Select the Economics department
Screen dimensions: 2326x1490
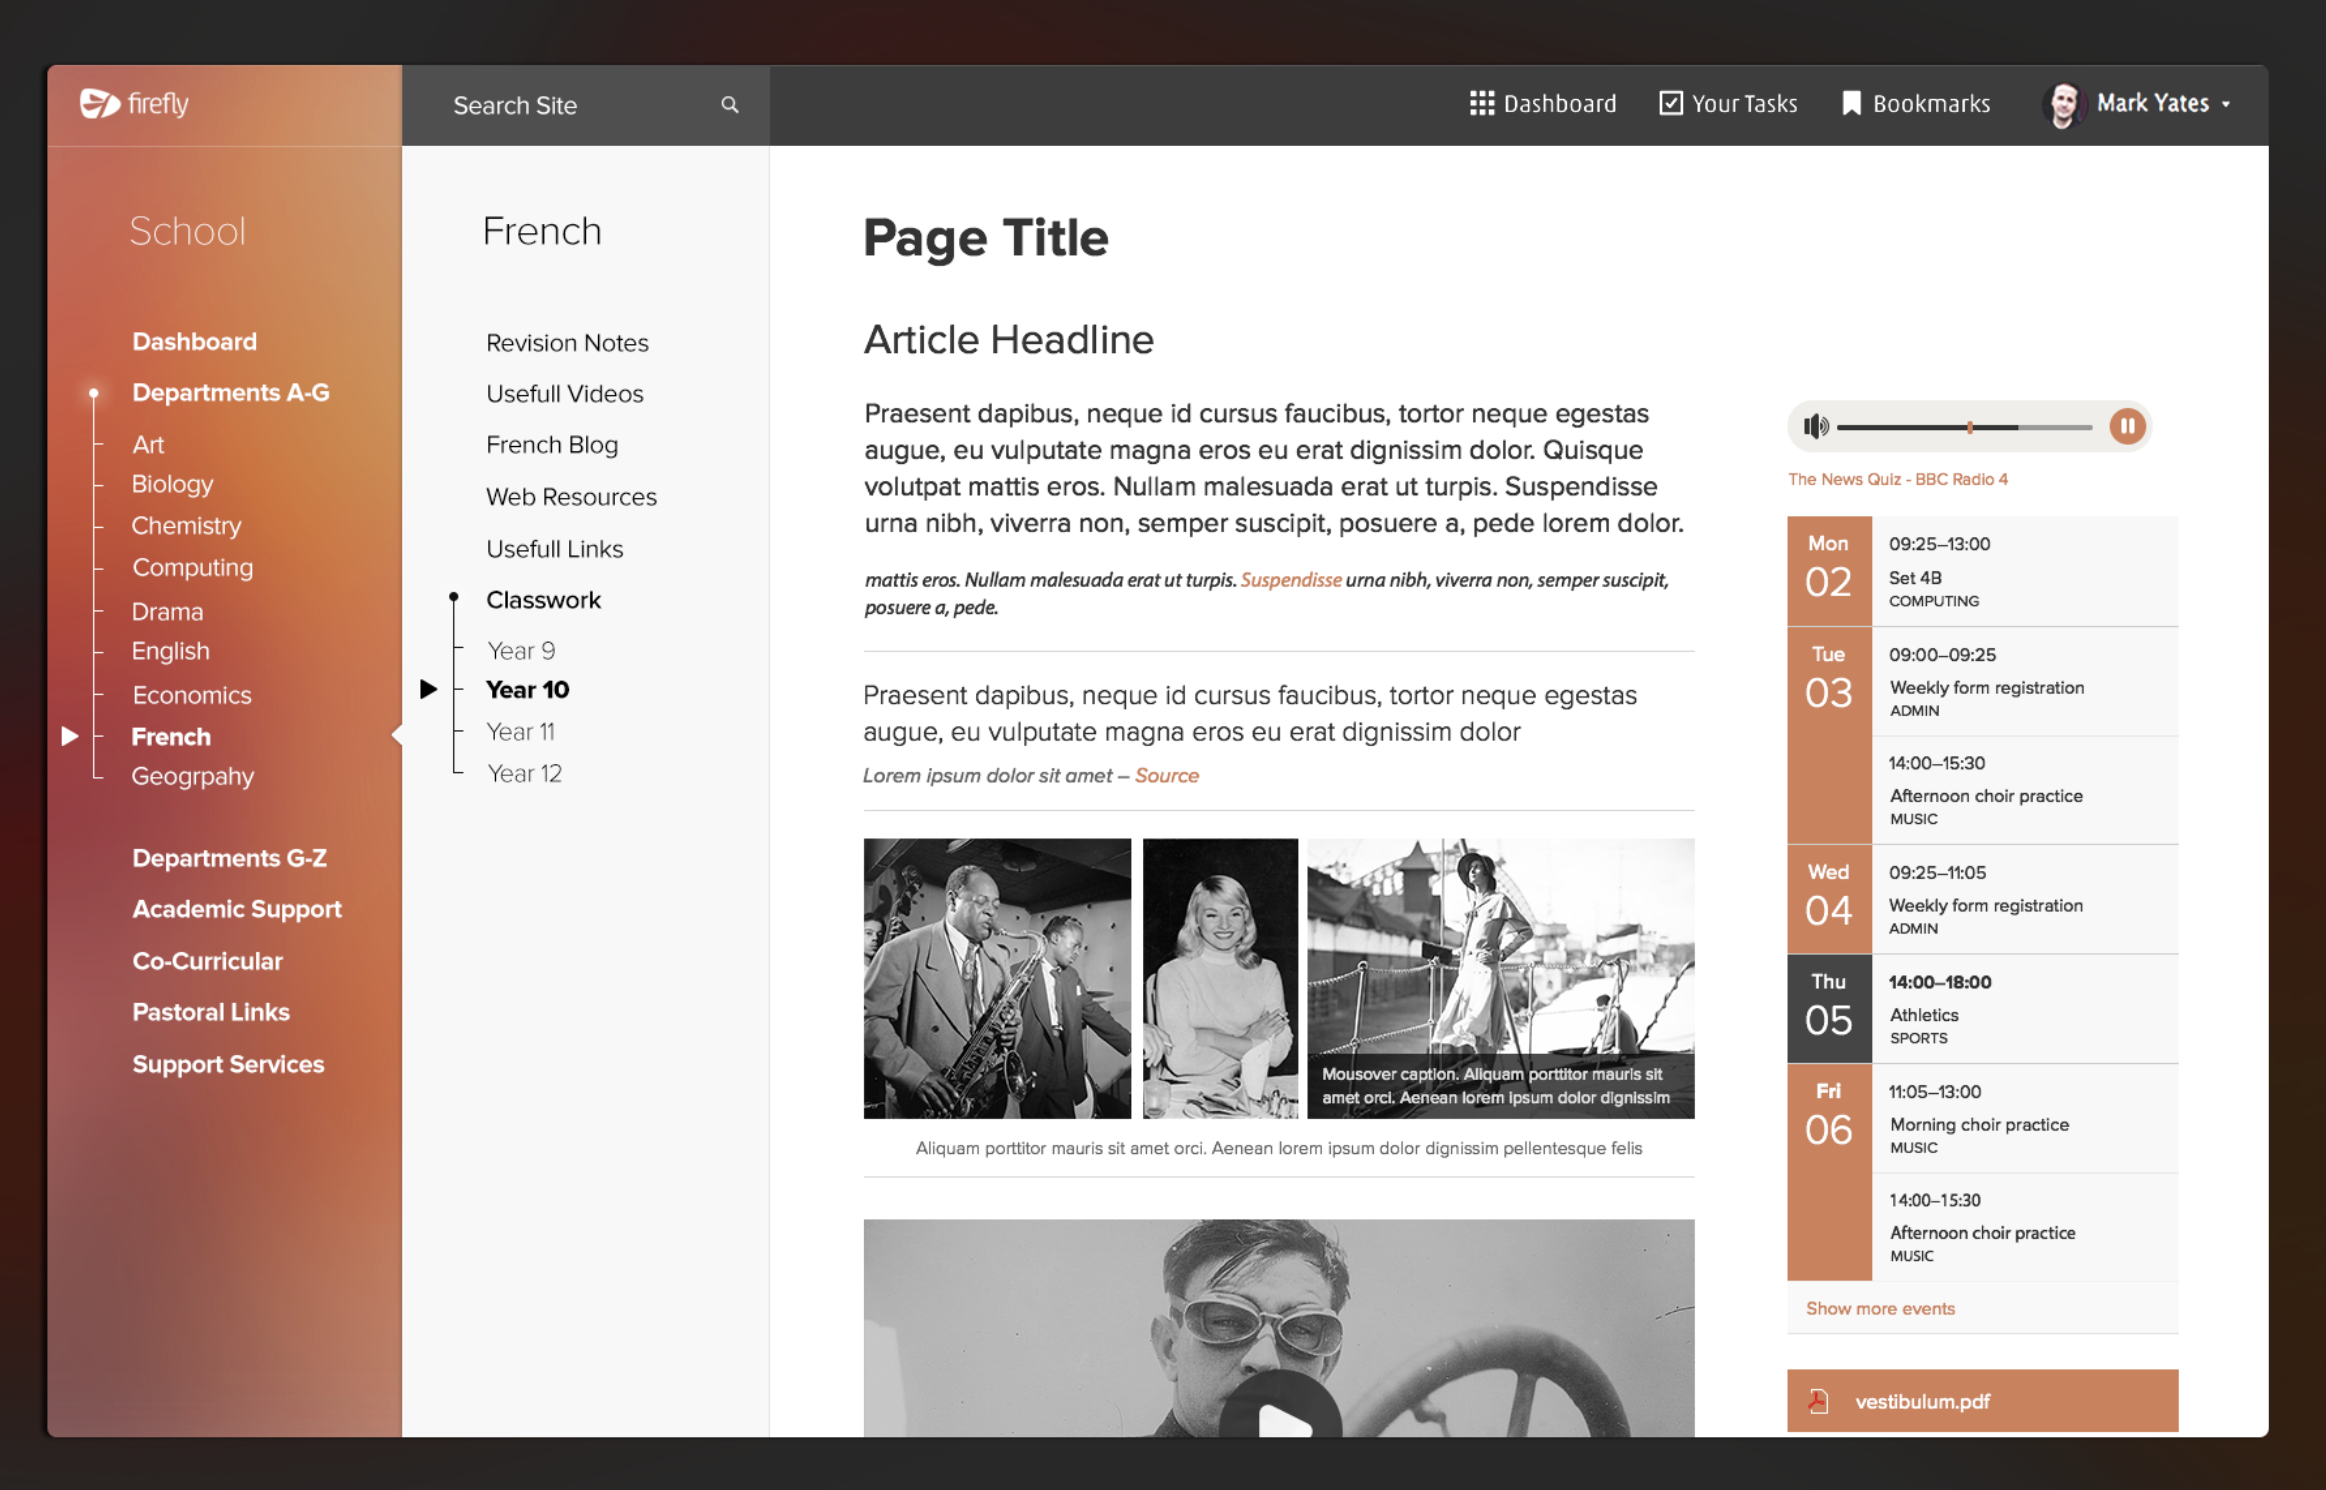click(191, 695)
